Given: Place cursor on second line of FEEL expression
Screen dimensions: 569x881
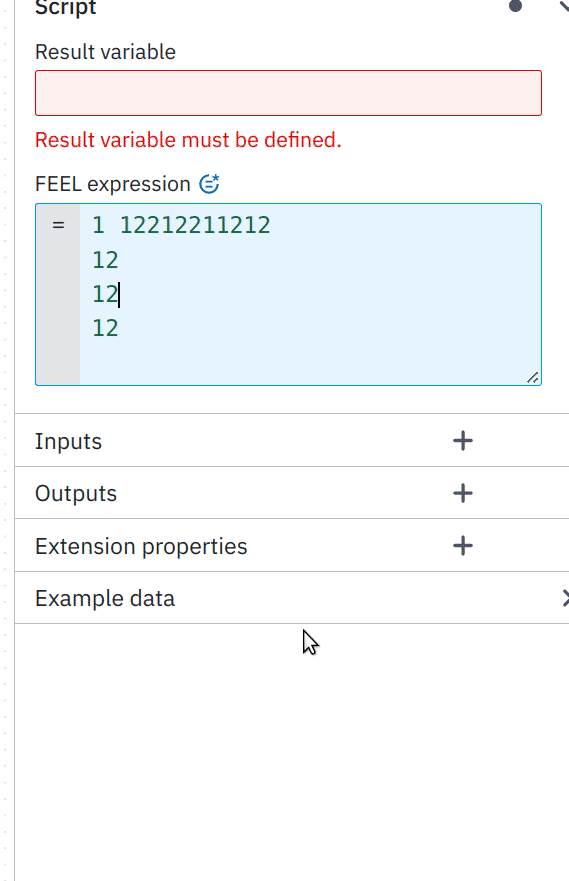Looking at the screenshot, I should coord(106,260).
